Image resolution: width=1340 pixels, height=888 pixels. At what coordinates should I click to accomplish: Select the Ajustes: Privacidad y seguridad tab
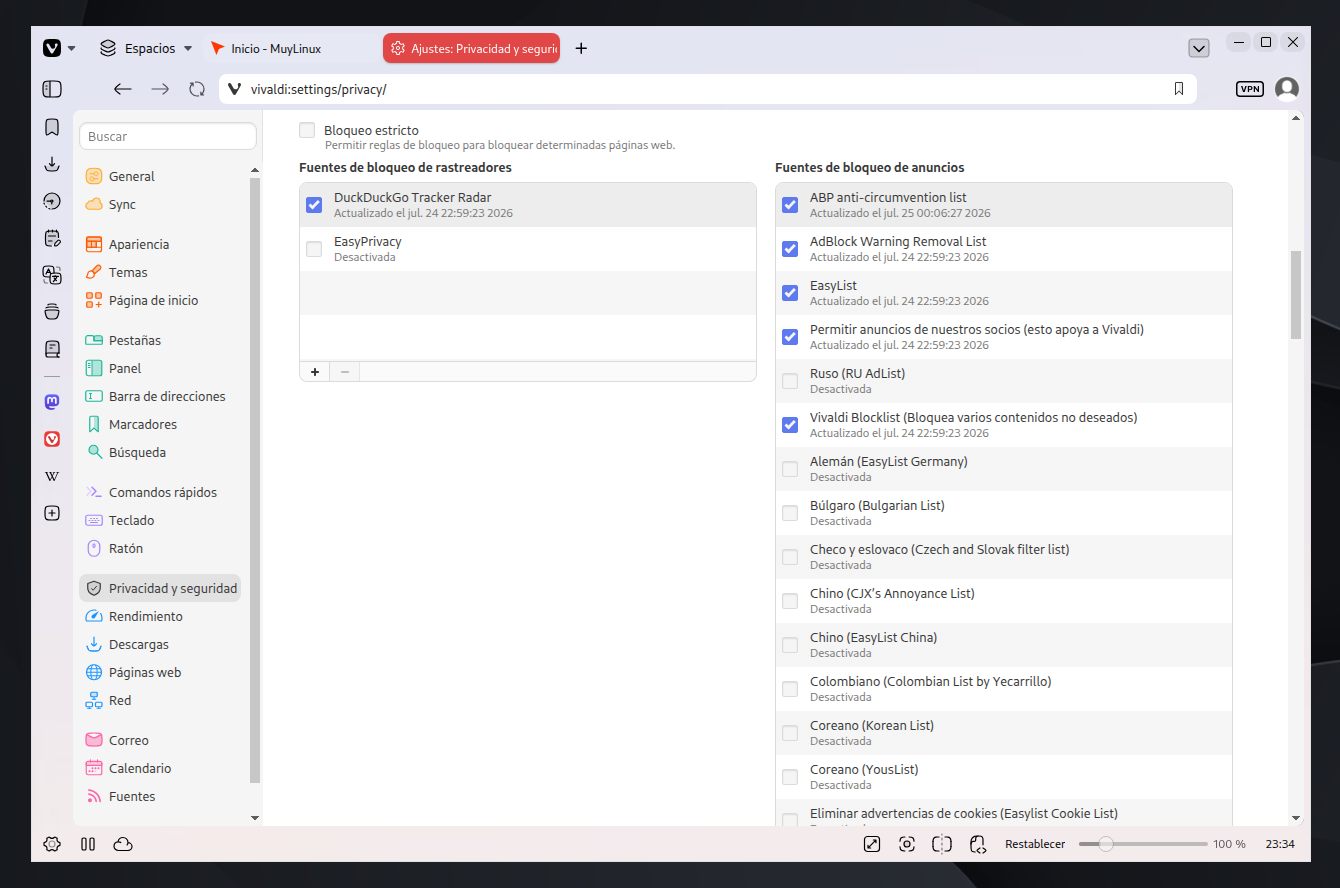coord(471,48)
